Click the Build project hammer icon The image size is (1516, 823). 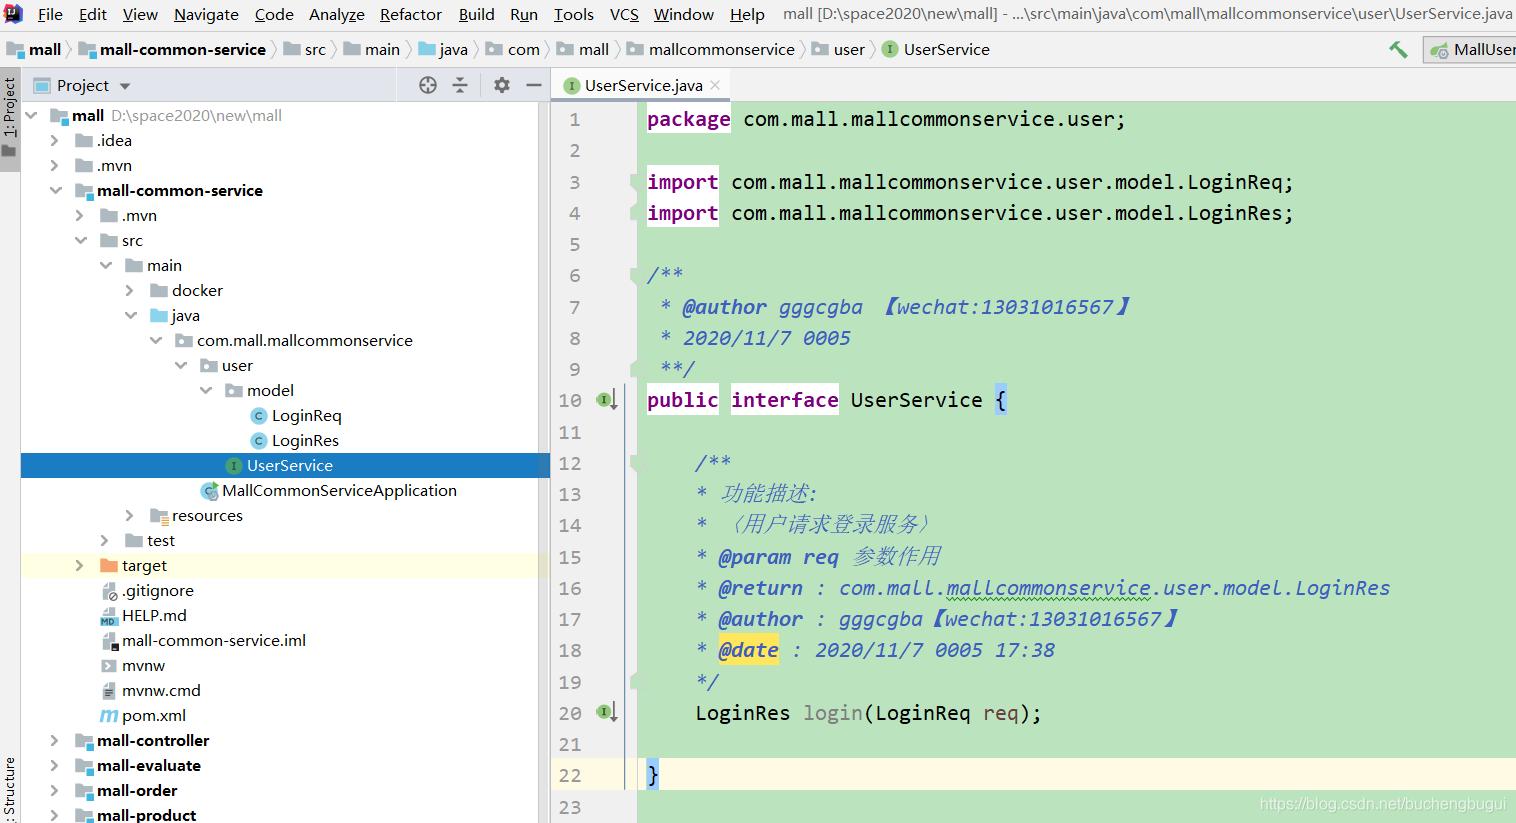tap(1398, 49)
